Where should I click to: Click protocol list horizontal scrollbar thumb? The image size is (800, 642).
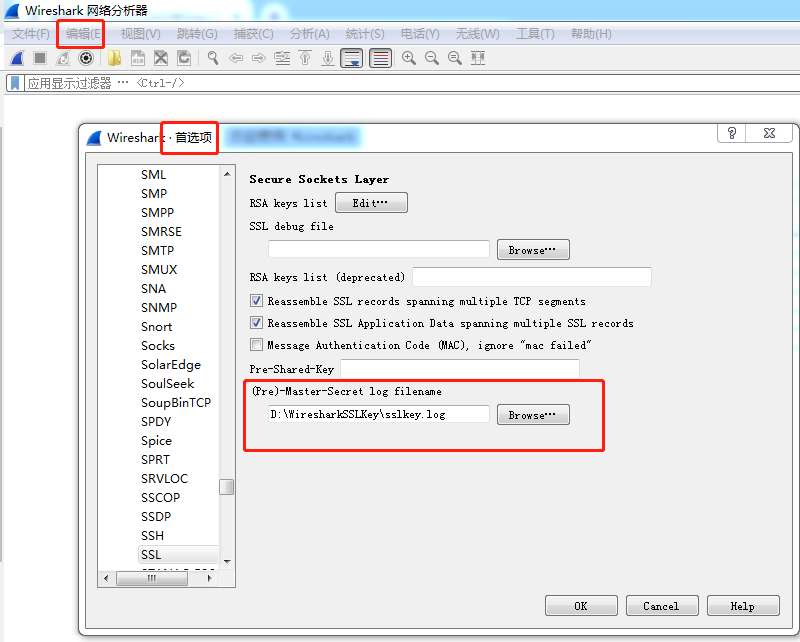click(x=152, y=578)
